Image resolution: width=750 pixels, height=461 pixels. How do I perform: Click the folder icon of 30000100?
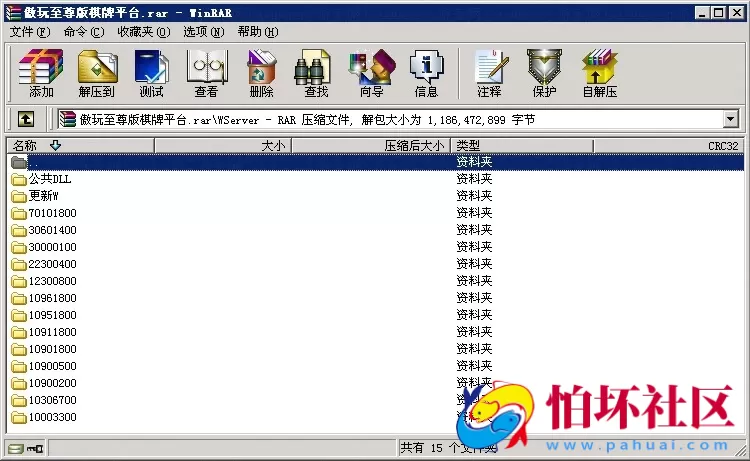pos(19,247)
